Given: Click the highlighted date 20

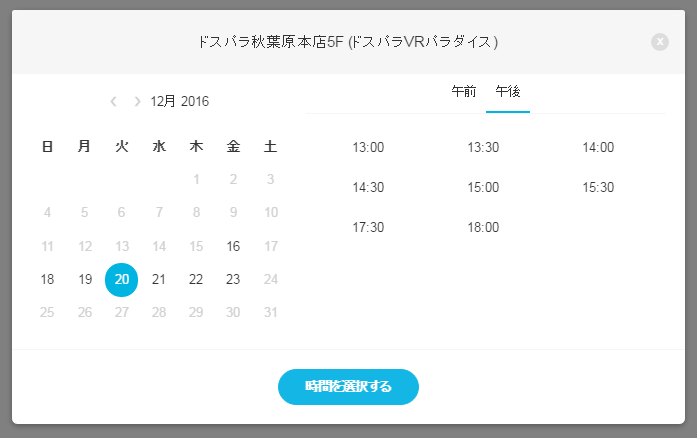Looking at the screenshot, I should (x=121, y=280).
